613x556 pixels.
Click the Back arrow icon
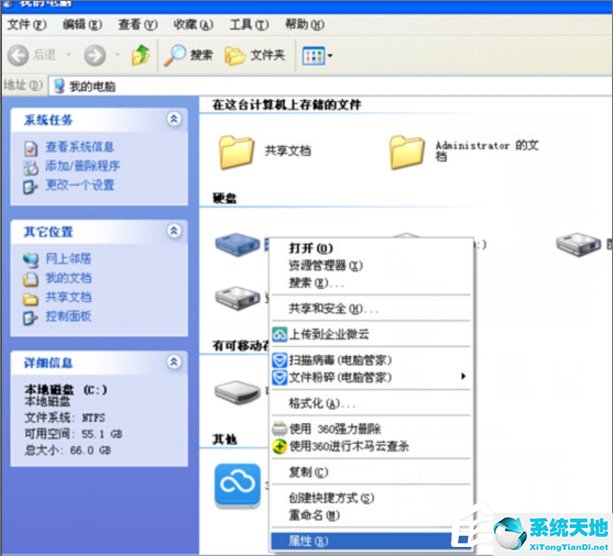point(18,55)
